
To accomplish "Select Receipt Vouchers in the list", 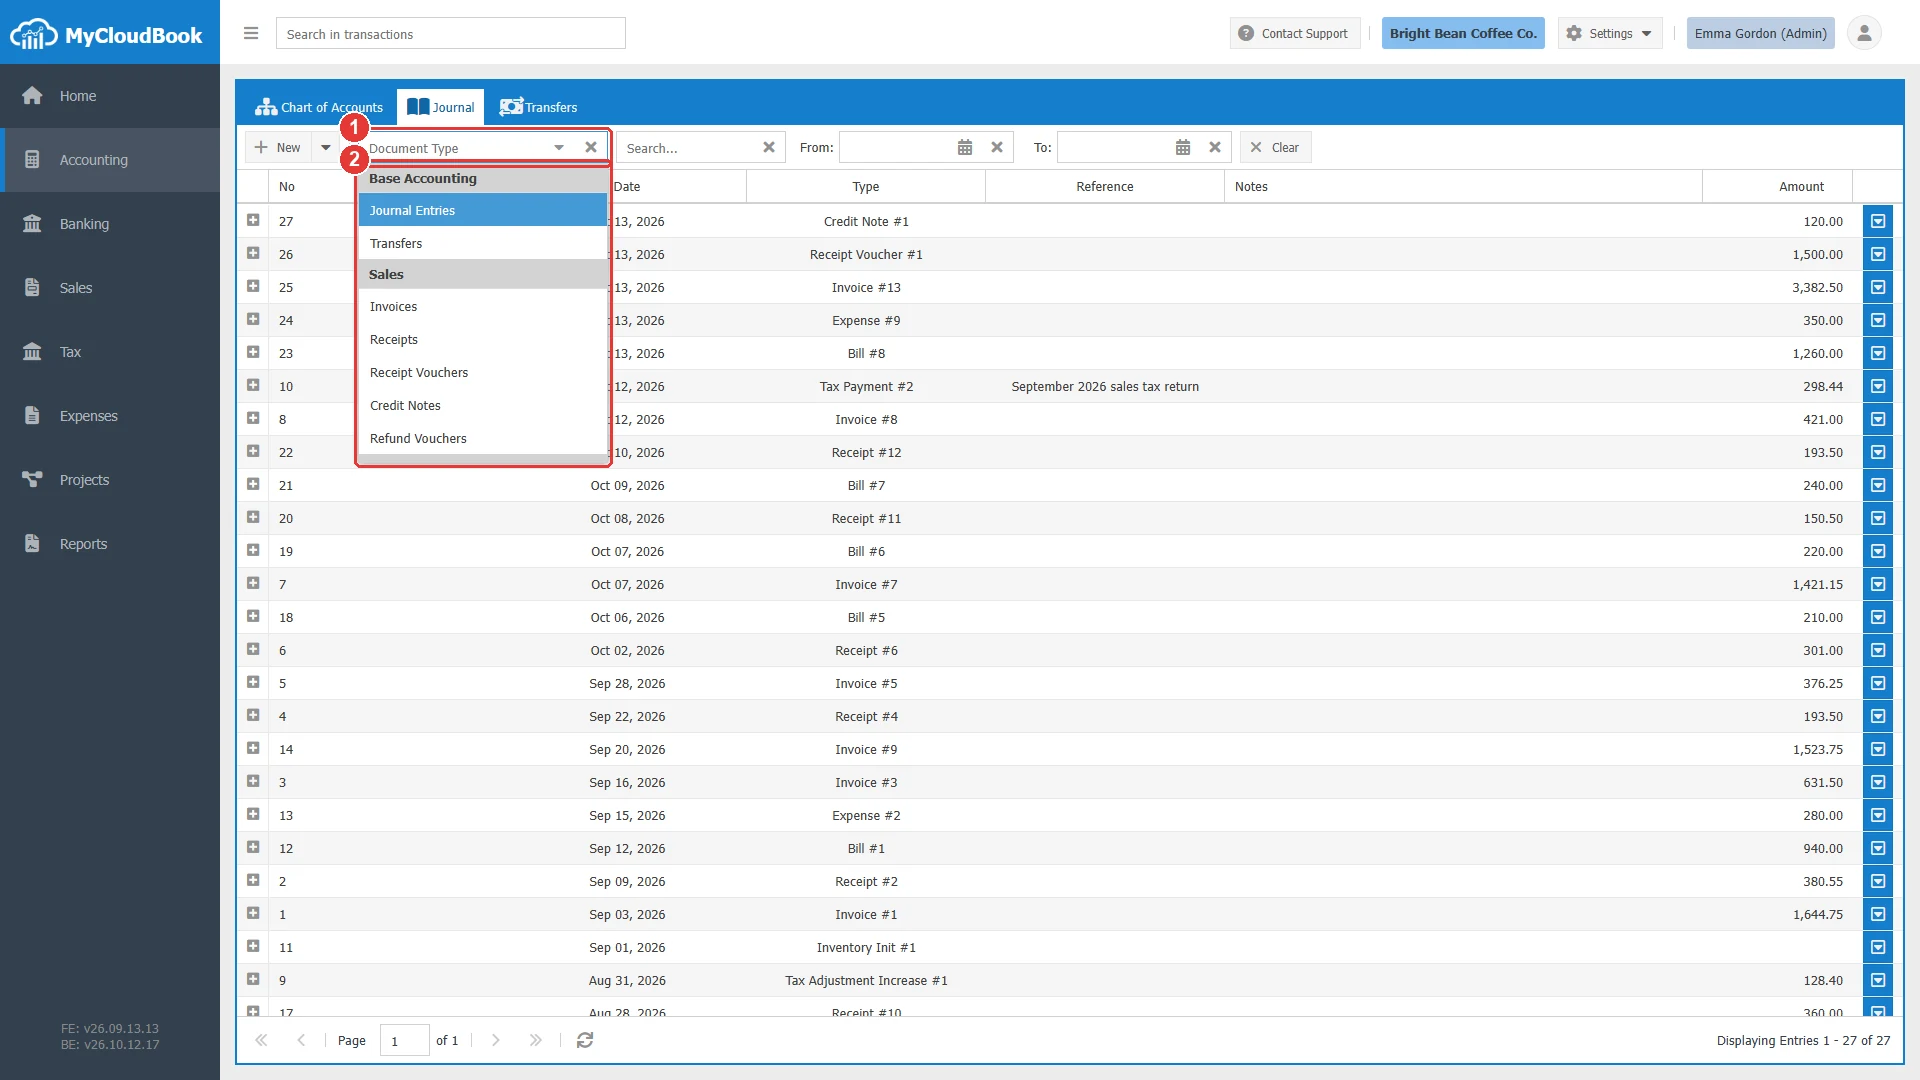I will 483,372.
